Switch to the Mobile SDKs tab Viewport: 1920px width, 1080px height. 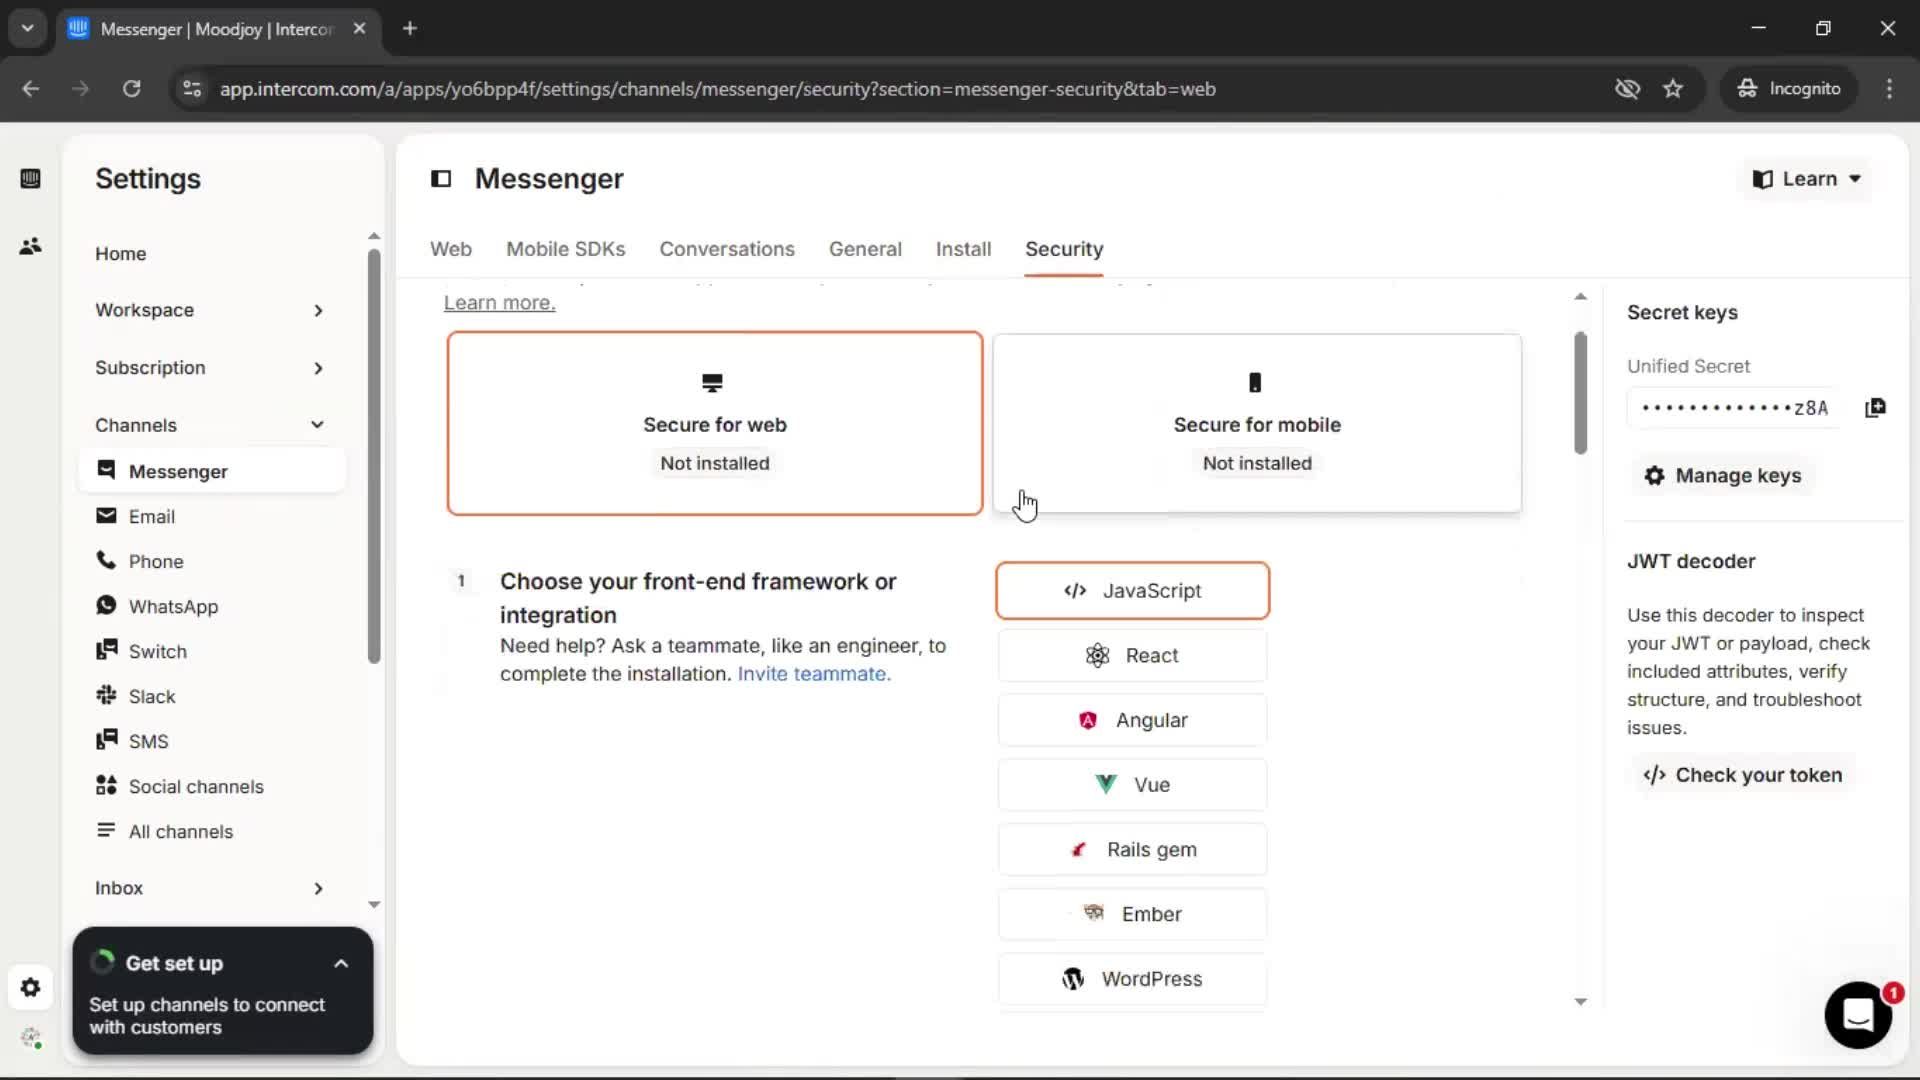tap(566, 249)
